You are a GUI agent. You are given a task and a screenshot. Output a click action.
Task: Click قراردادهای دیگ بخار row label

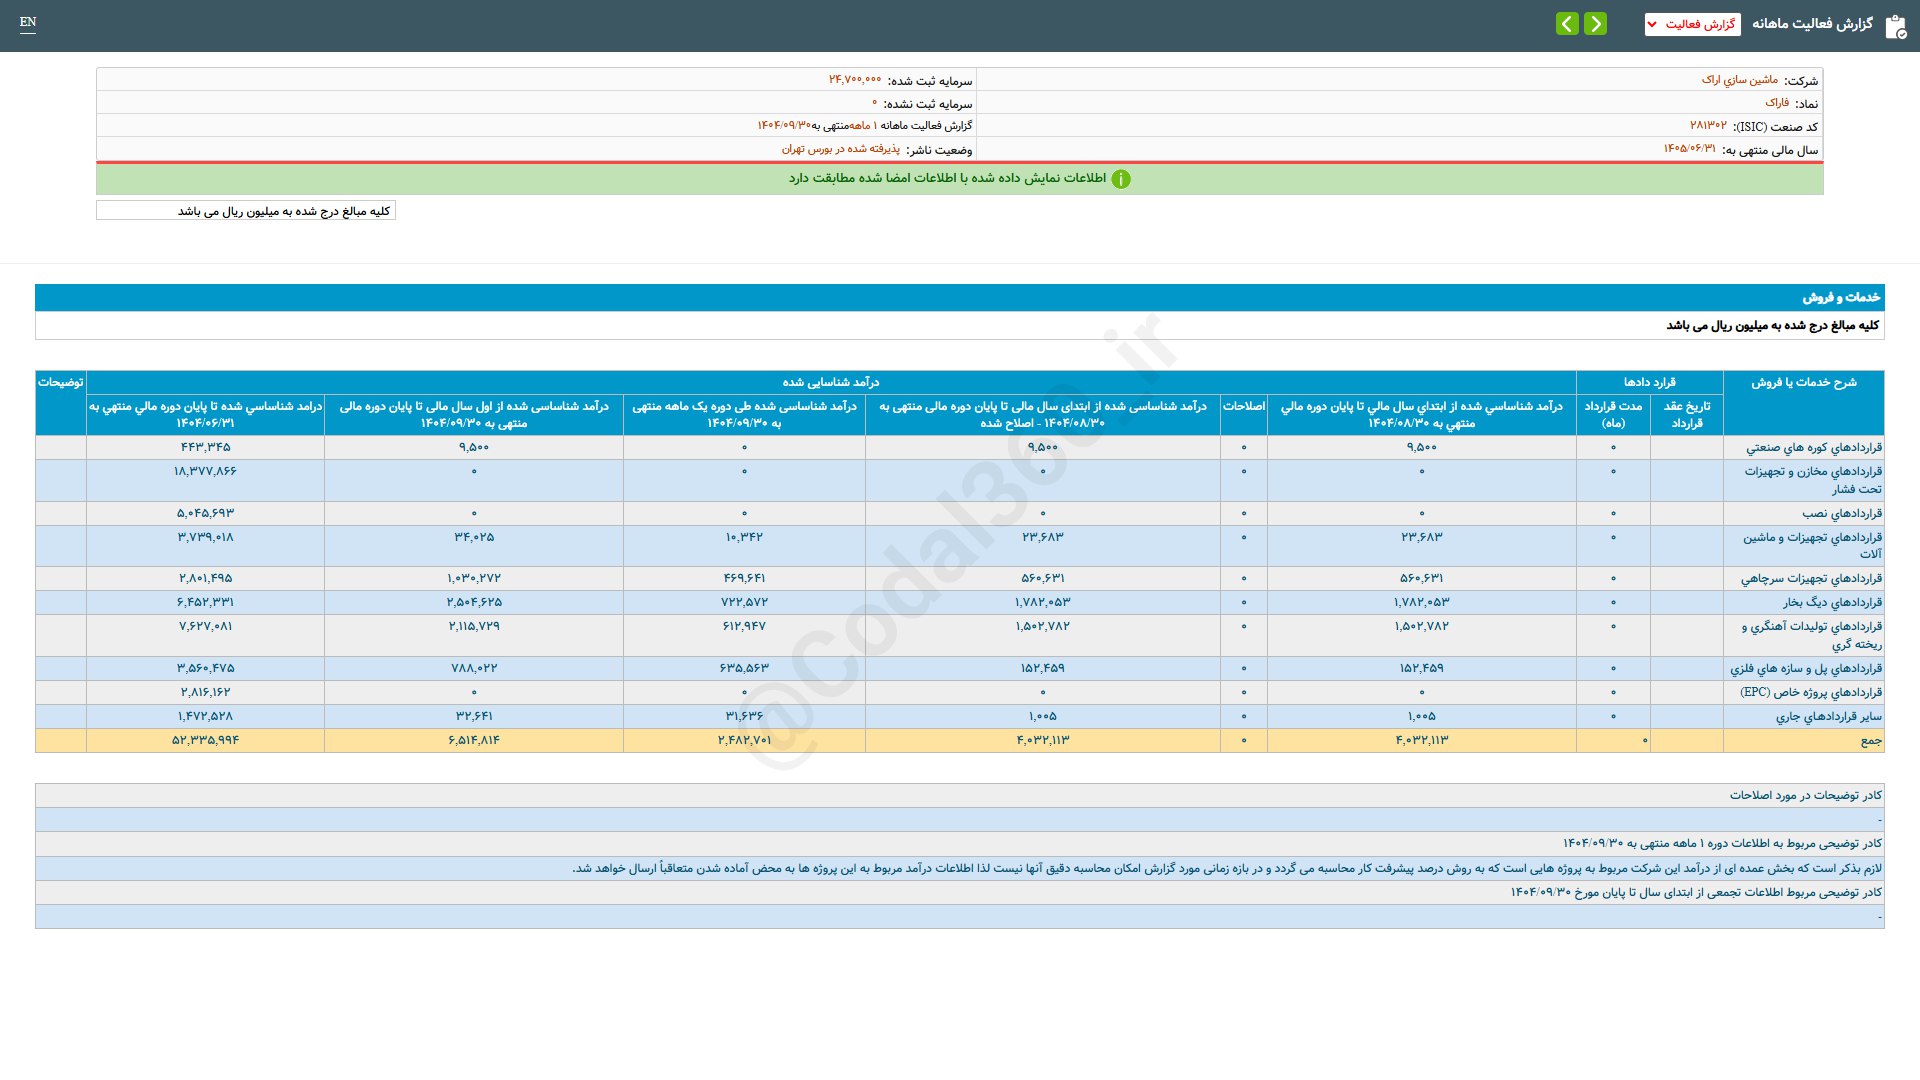click(1832, 602)
